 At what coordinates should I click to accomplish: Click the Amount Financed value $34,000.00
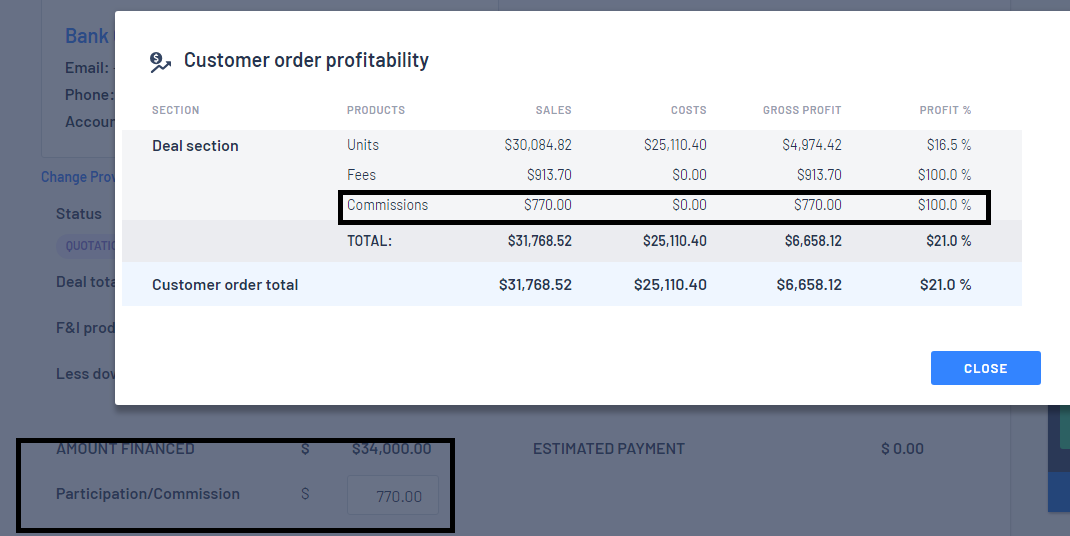[x=391, y=449]
